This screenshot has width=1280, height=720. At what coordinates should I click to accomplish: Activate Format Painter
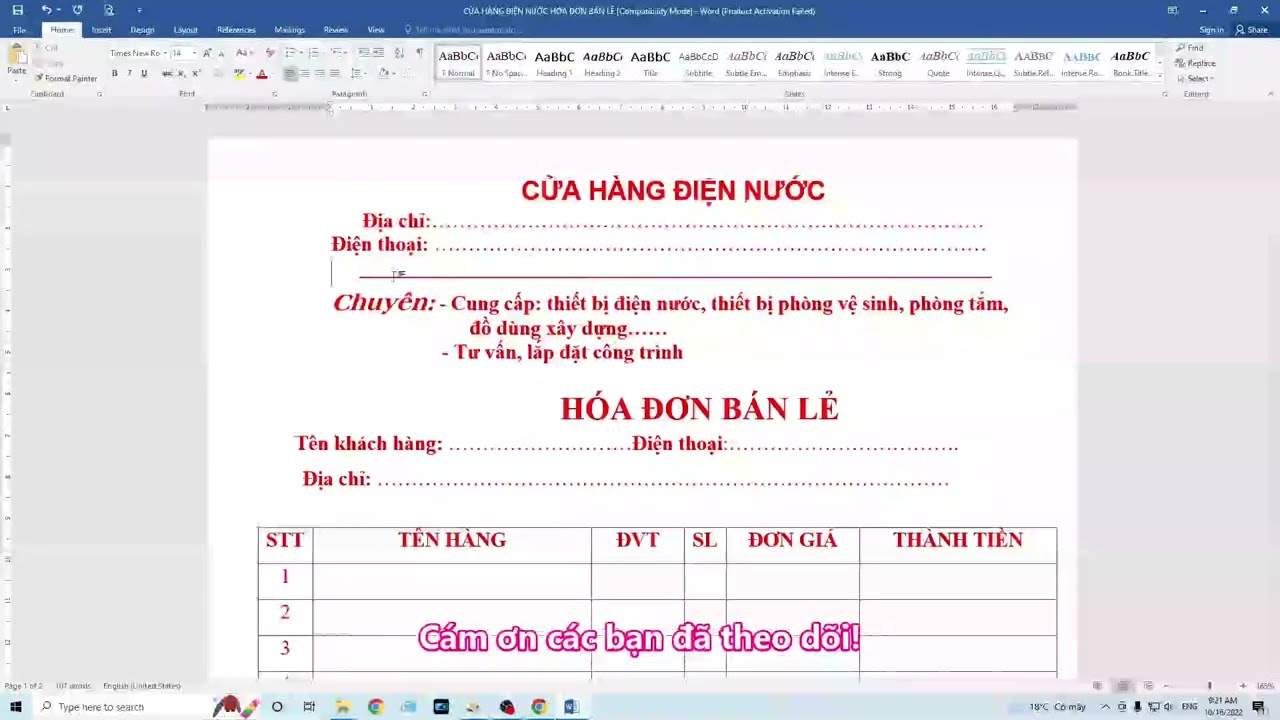68,78
